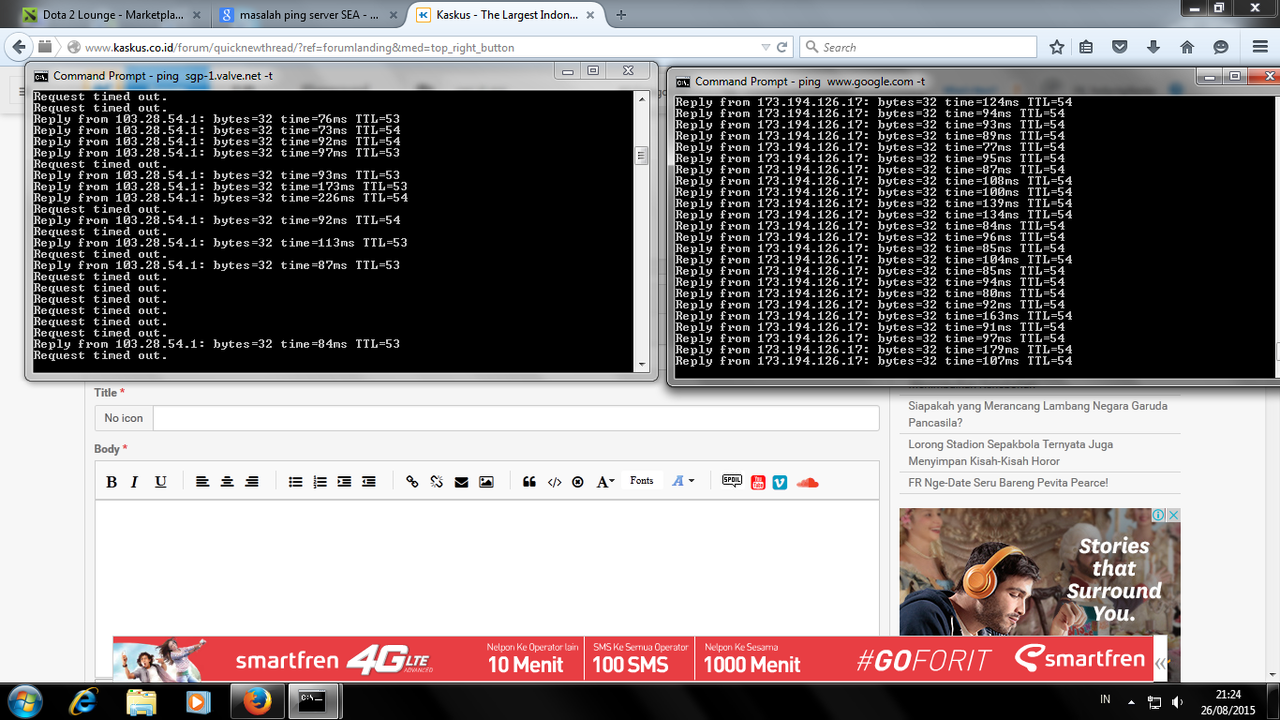Click the scrollbar thumb in sgp-1.valve.net window
Image resolution: width=1280 pixels, height=720 pixels.
(643, 155)
